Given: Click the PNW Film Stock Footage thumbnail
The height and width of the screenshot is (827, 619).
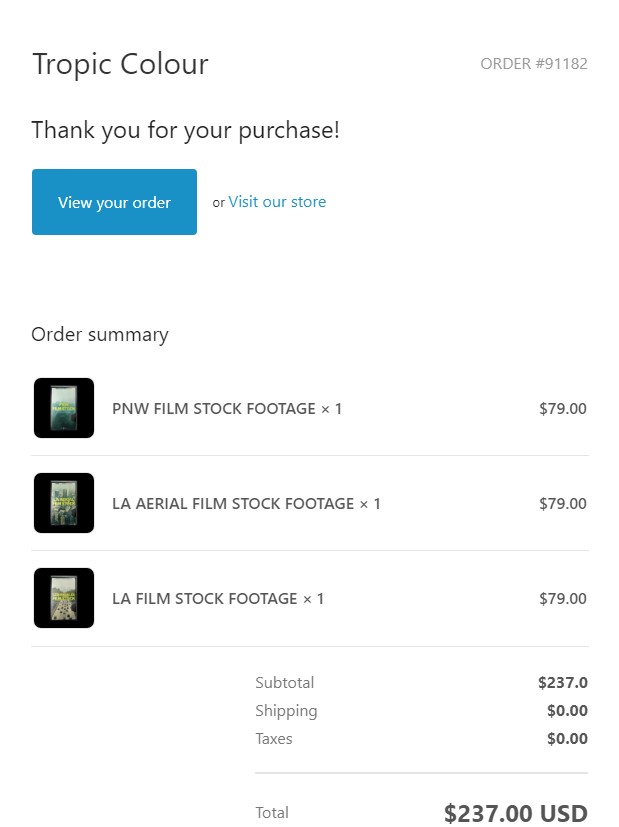Looking at the screenshot, I should click(64, 408).
